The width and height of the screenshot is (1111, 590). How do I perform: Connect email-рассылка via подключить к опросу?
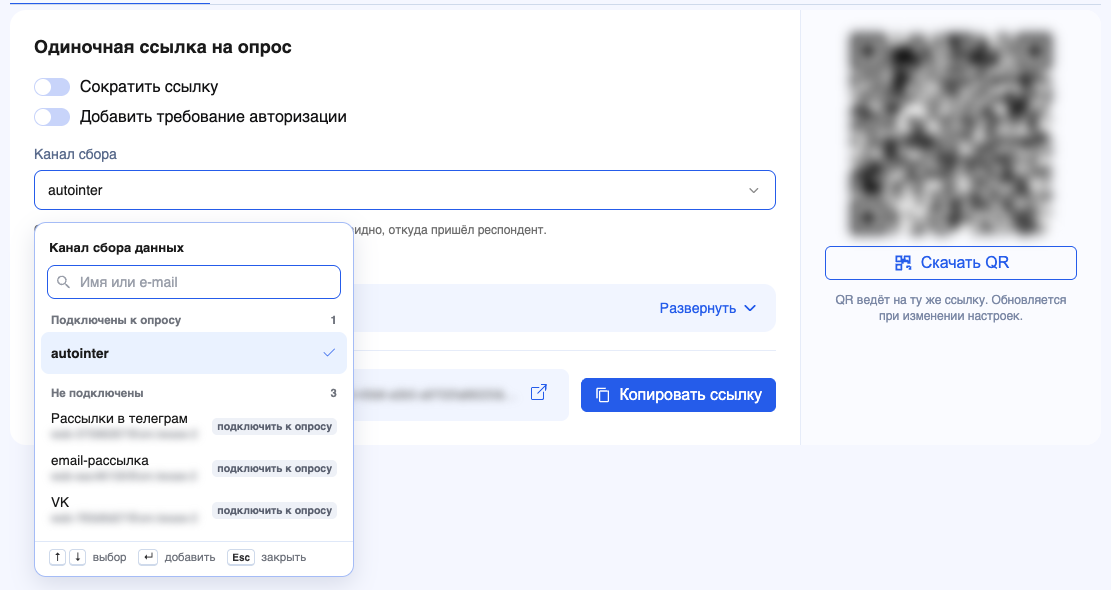tap(274, 468)
